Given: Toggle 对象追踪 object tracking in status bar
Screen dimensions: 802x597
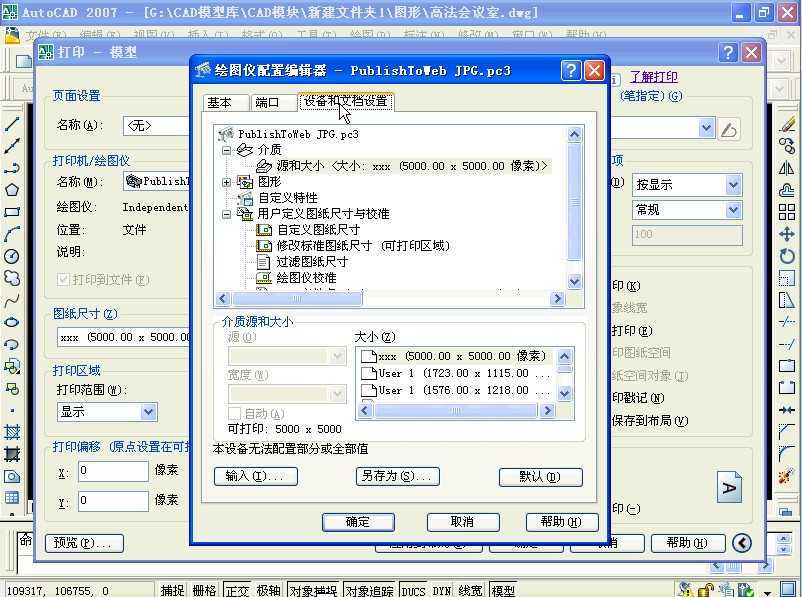Looking at the screenshot, I should tap(369, 590).
